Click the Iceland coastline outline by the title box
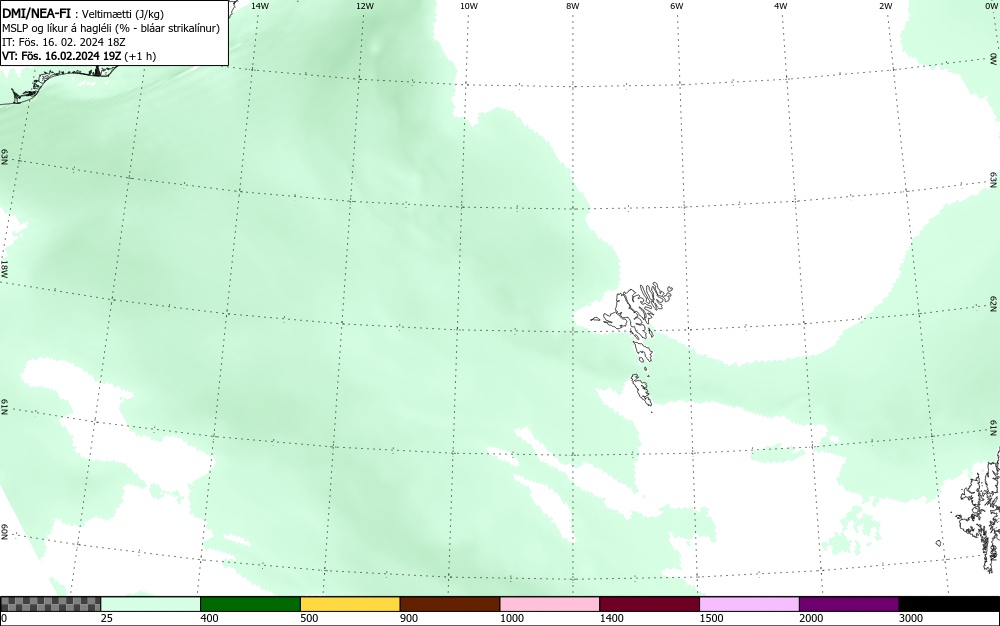 [x=57, y=83]
